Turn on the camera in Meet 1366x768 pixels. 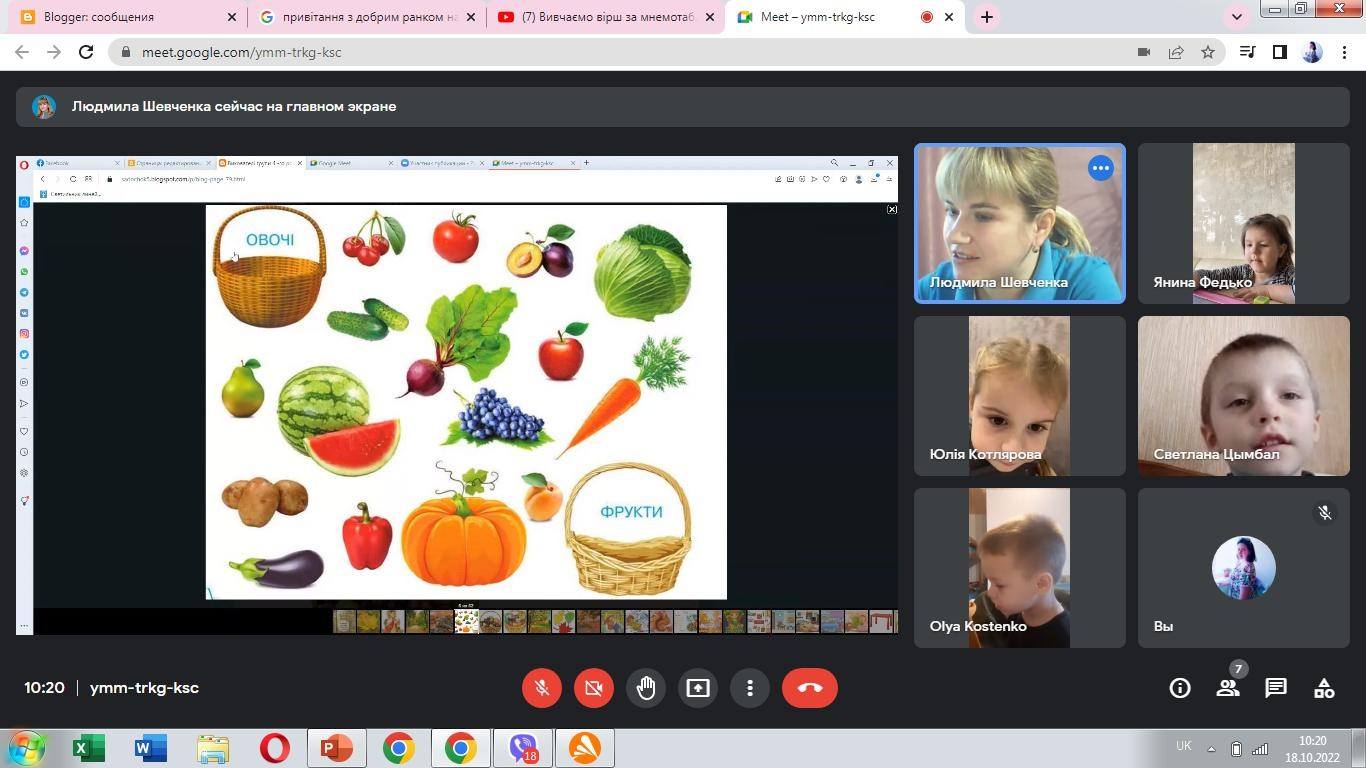[x=593, y=688]
